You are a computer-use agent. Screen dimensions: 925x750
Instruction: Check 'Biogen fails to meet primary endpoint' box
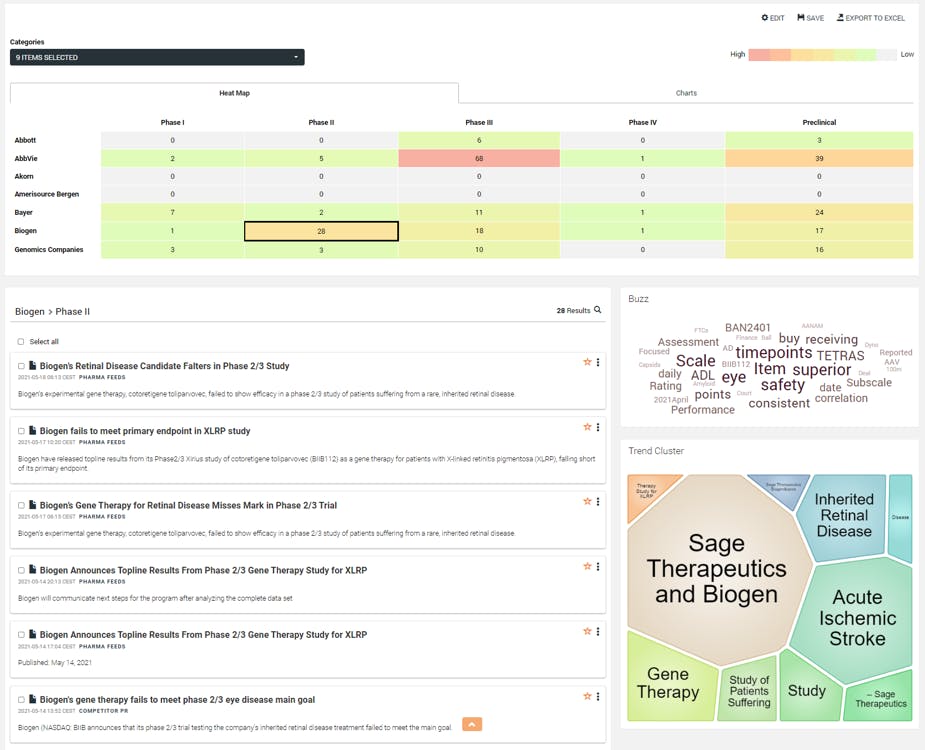(x=21, y=431)
